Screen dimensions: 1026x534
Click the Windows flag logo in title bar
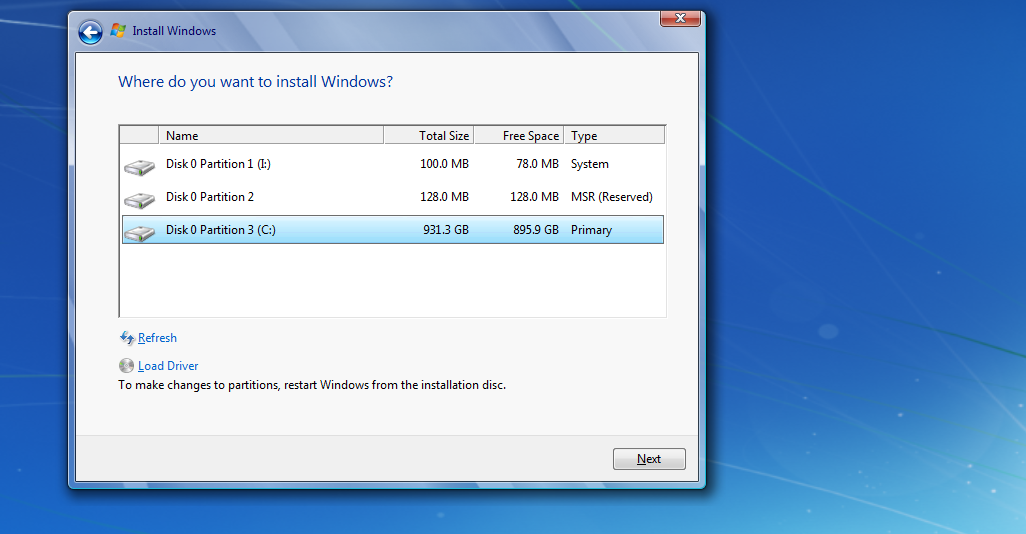(118, 30)
